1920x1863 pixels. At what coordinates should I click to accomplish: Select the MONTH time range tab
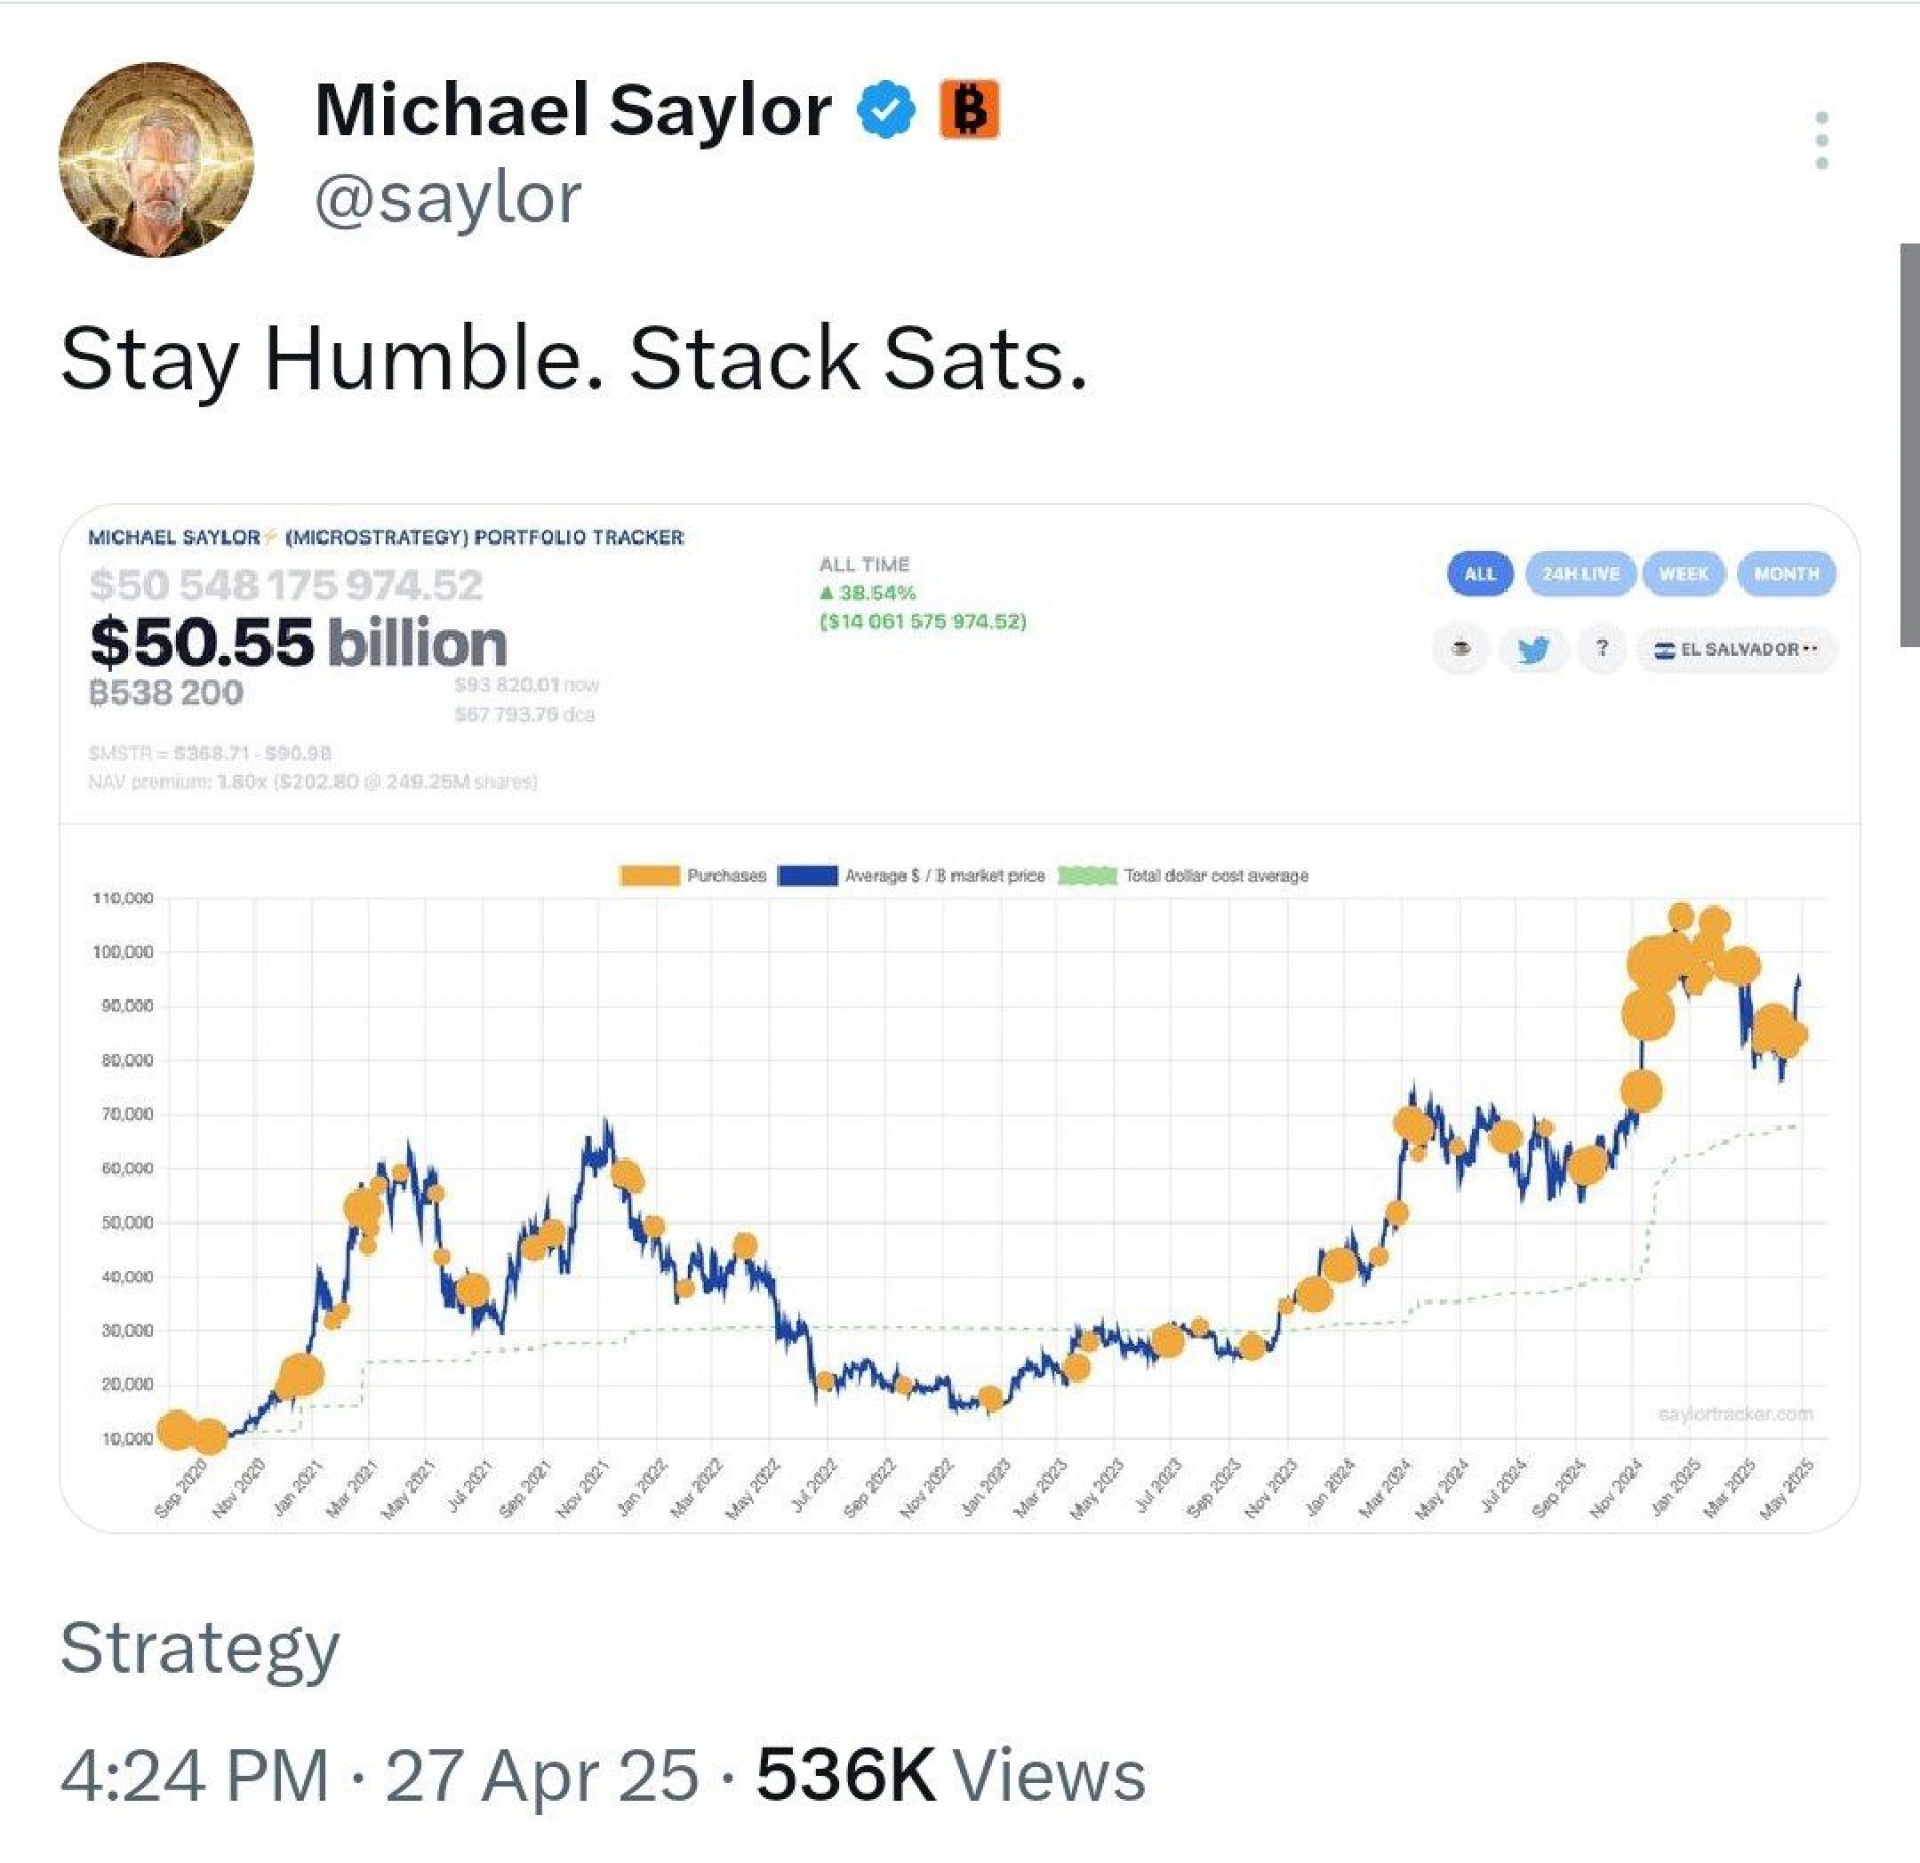coord(1786,574)
